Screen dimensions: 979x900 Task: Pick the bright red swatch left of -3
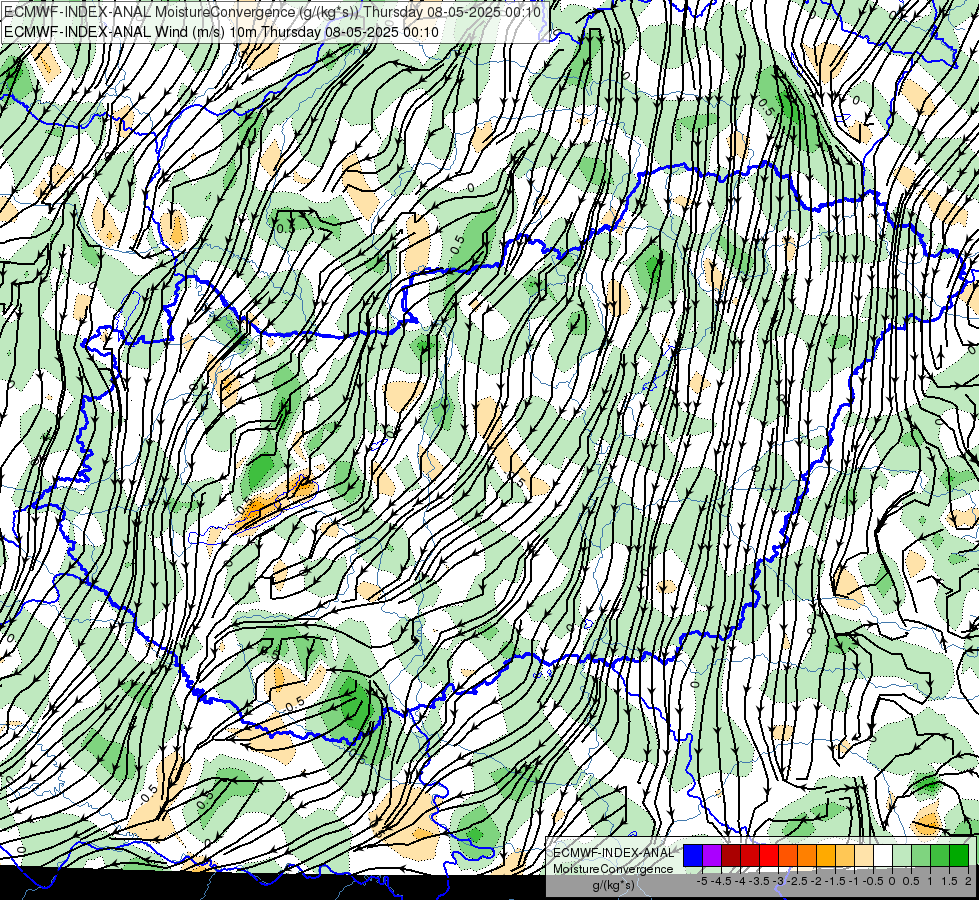769,856
